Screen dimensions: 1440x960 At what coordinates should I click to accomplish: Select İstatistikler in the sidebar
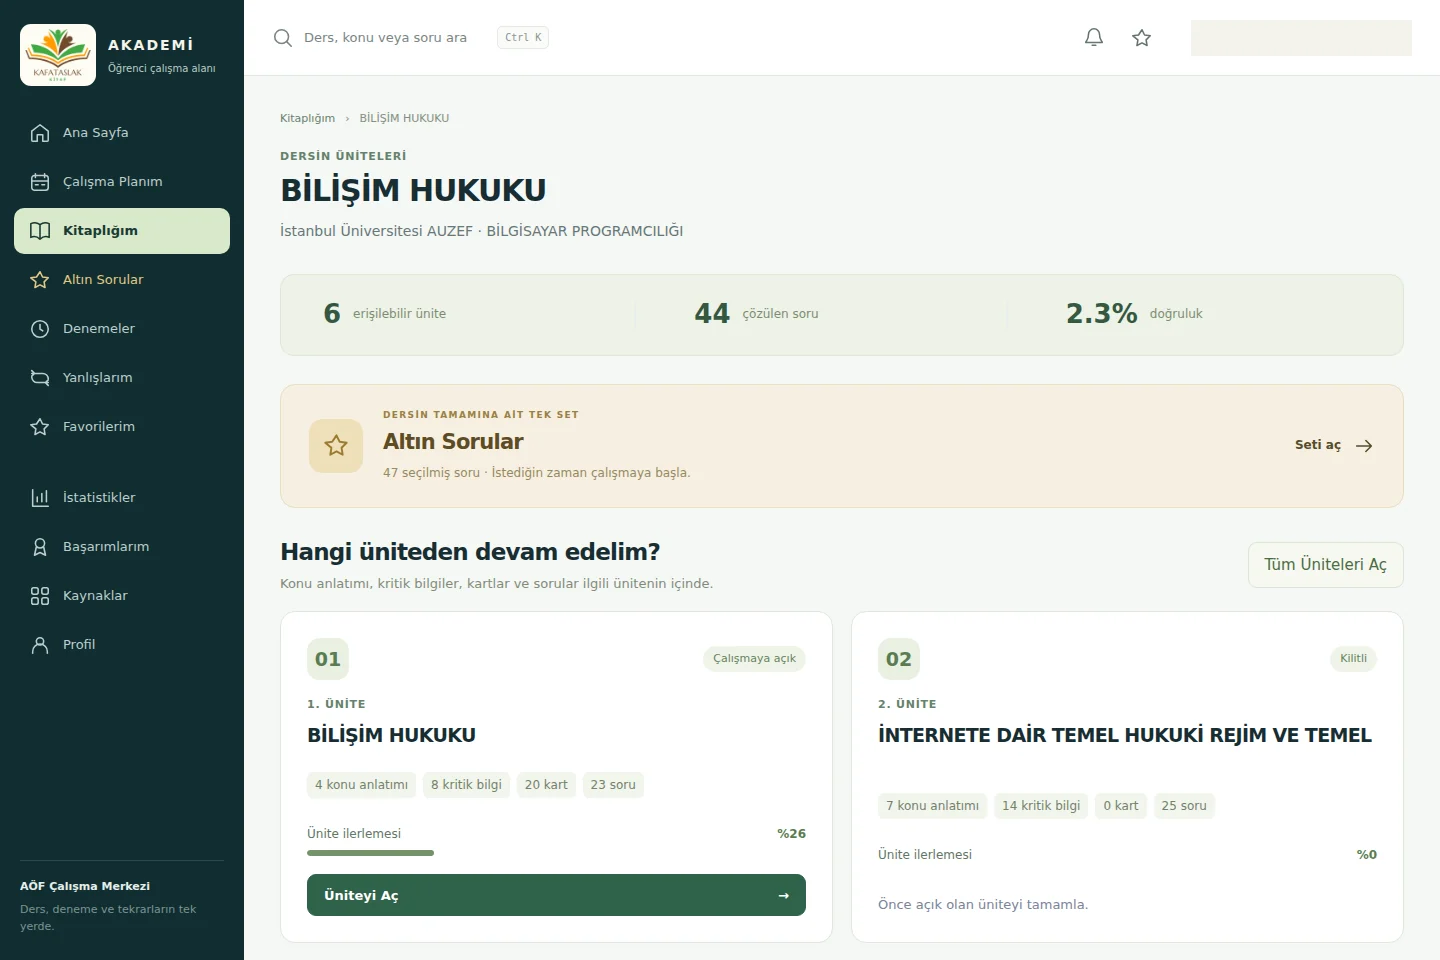[x=122, y=498]
